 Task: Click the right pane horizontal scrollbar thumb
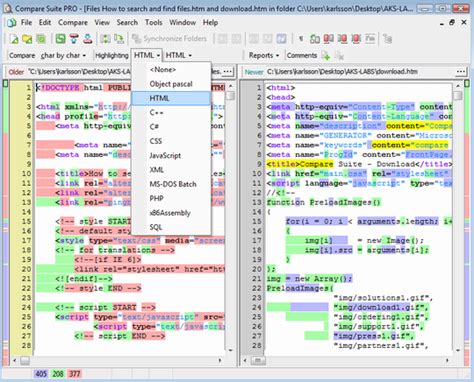coord(258,360)
